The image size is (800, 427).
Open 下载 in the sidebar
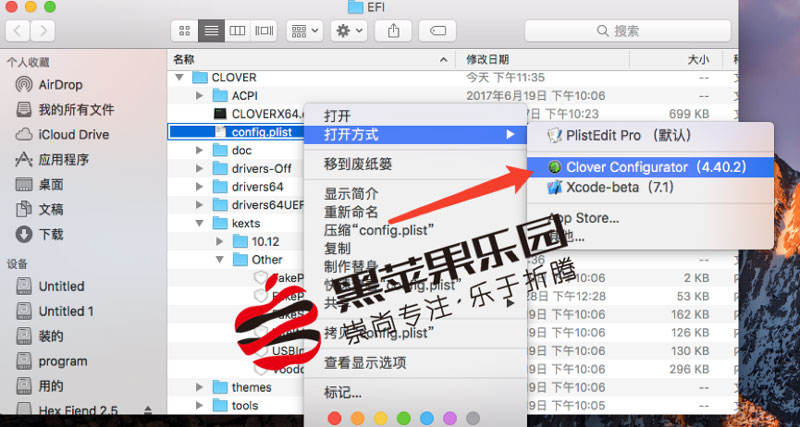[39, 235]
